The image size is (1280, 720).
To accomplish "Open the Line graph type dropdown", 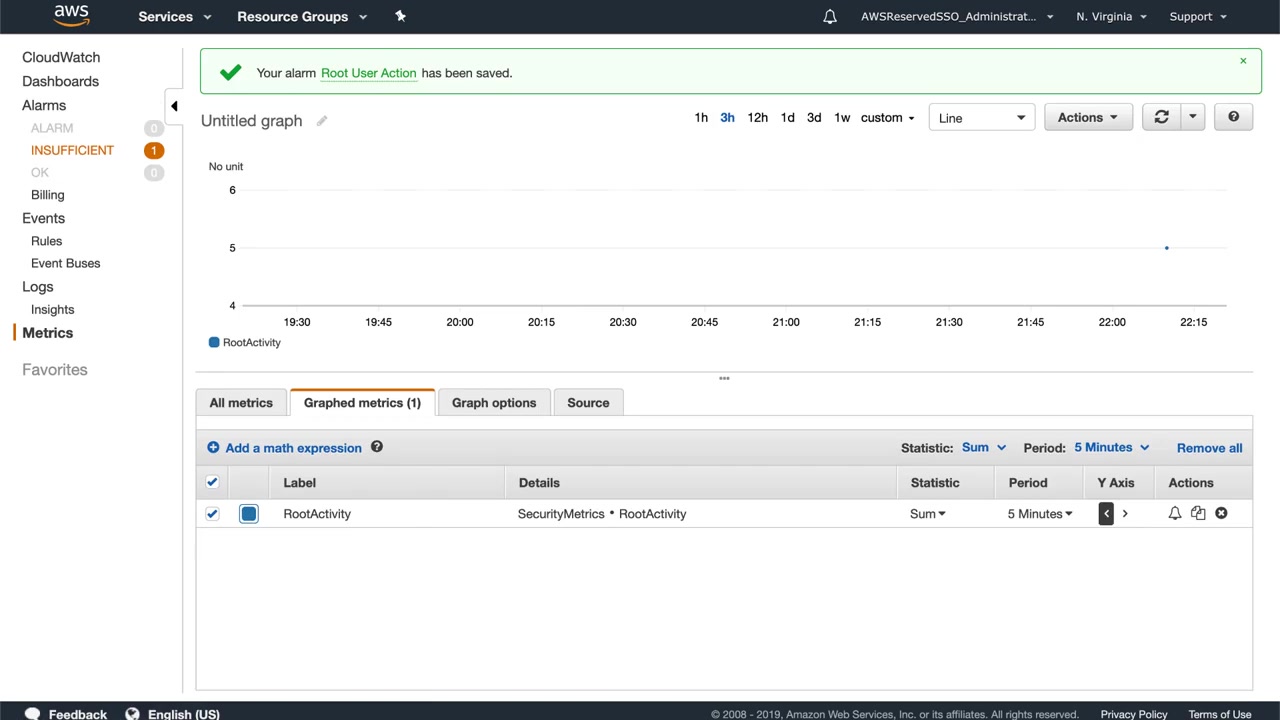I will pos(981,118).
